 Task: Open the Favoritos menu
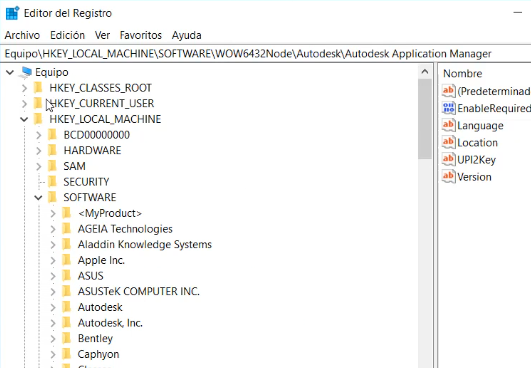(141, 35)
